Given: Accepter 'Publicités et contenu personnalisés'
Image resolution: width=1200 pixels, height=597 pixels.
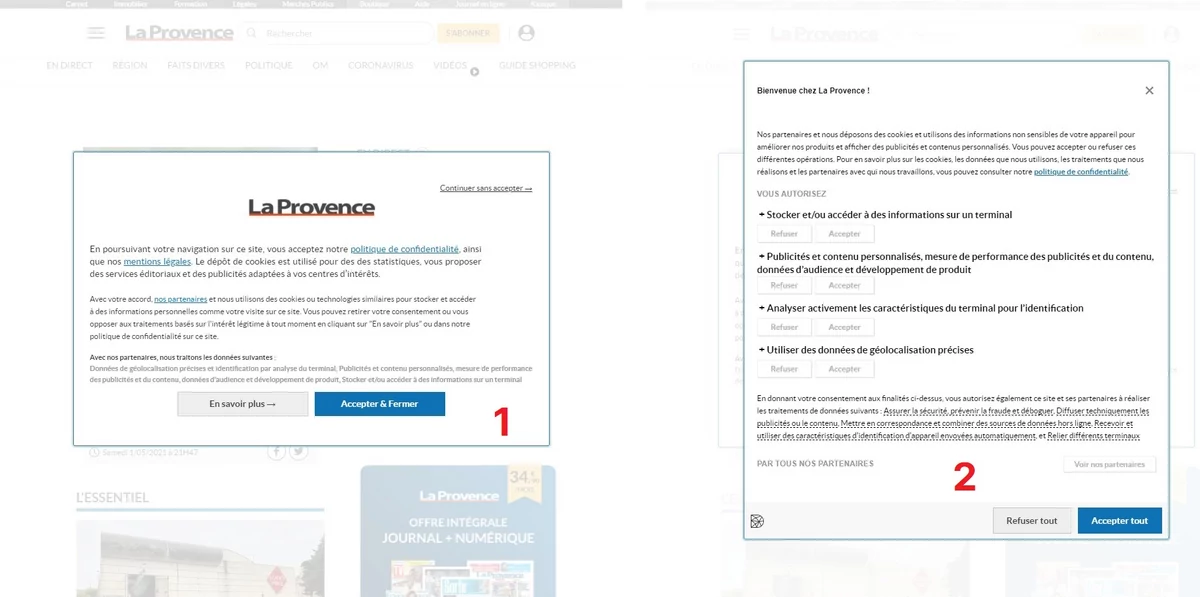Looking at the screenshot, I should click(844, 286).
